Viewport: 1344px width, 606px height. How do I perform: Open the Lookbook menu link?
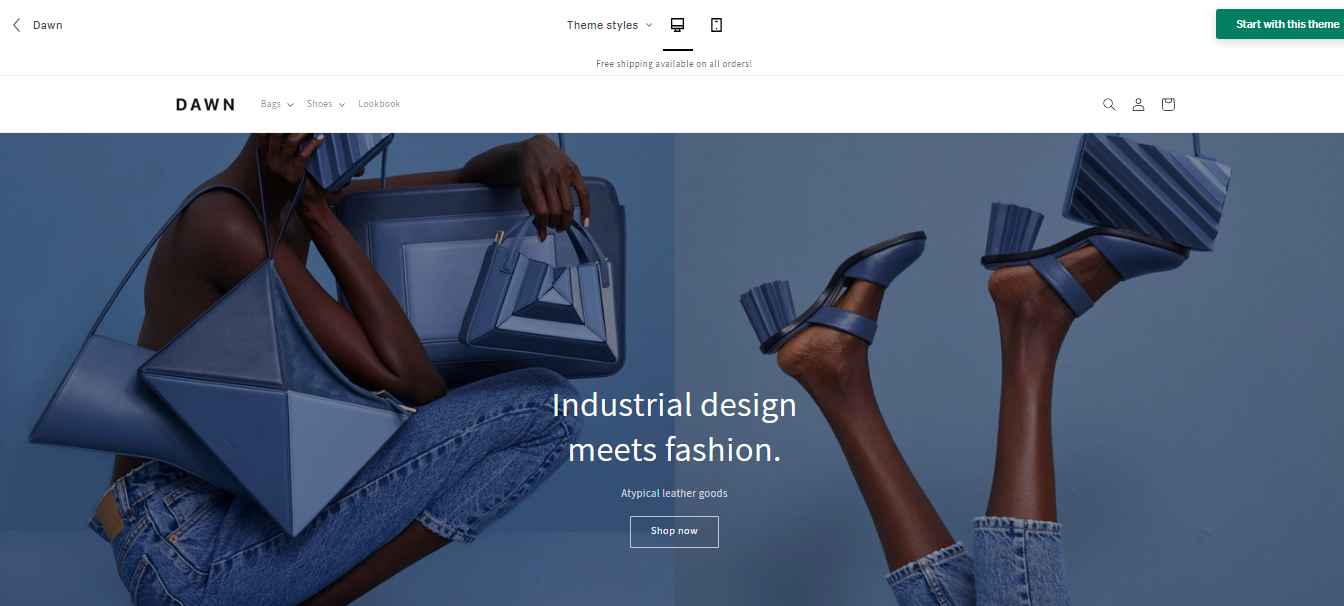[379, 104]
